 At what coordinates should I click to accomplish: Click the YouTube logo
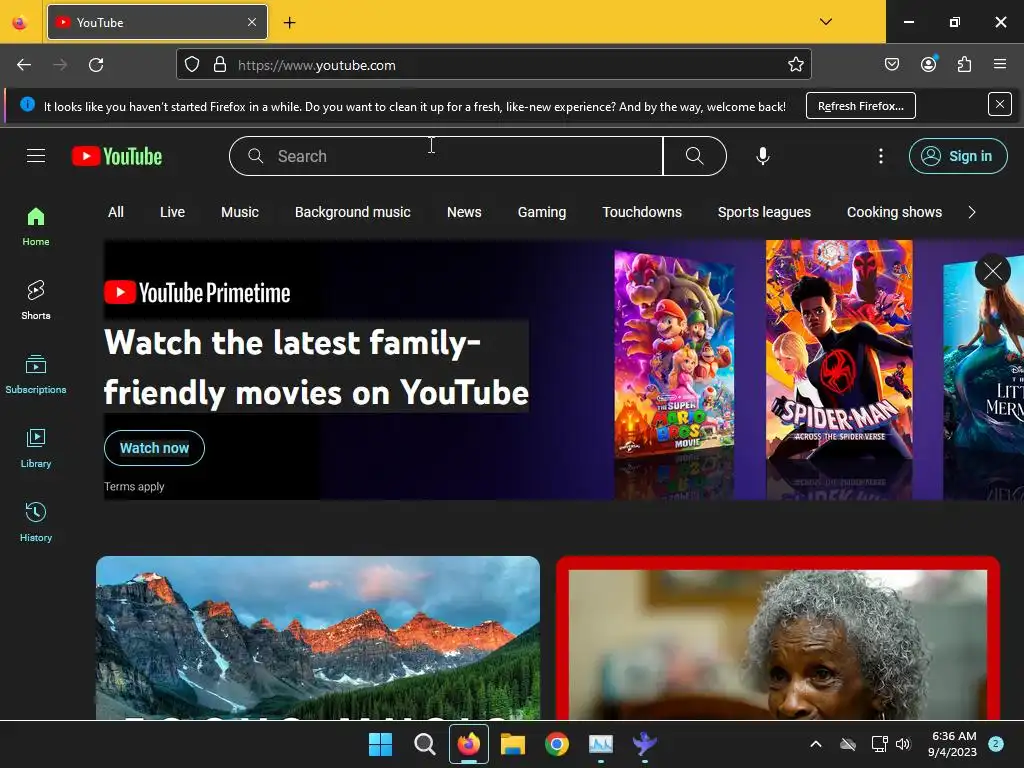click(117, 156)
